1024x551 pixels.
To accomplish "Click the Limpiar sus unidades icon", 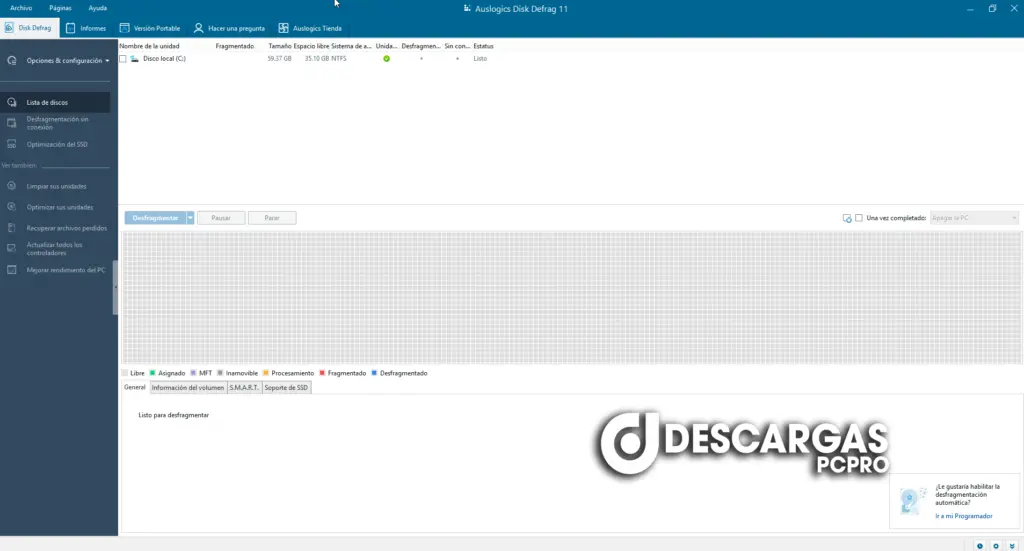I will point(12,186).
